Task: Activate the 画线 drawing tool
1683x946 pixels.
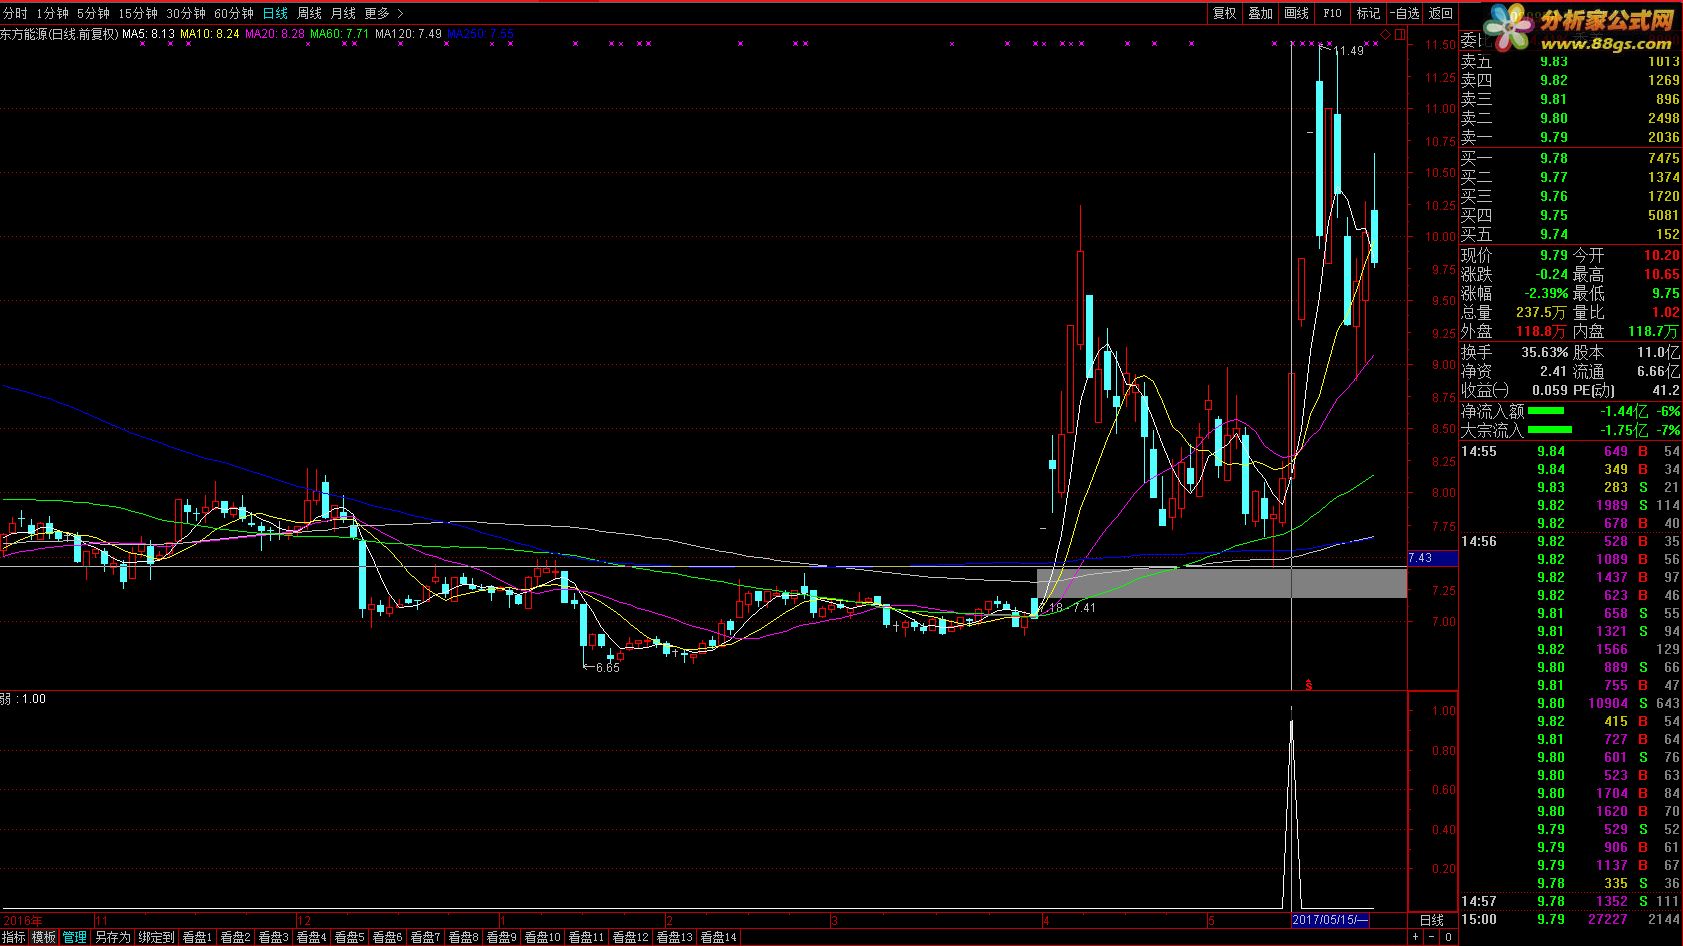Action: point(1297,13)
